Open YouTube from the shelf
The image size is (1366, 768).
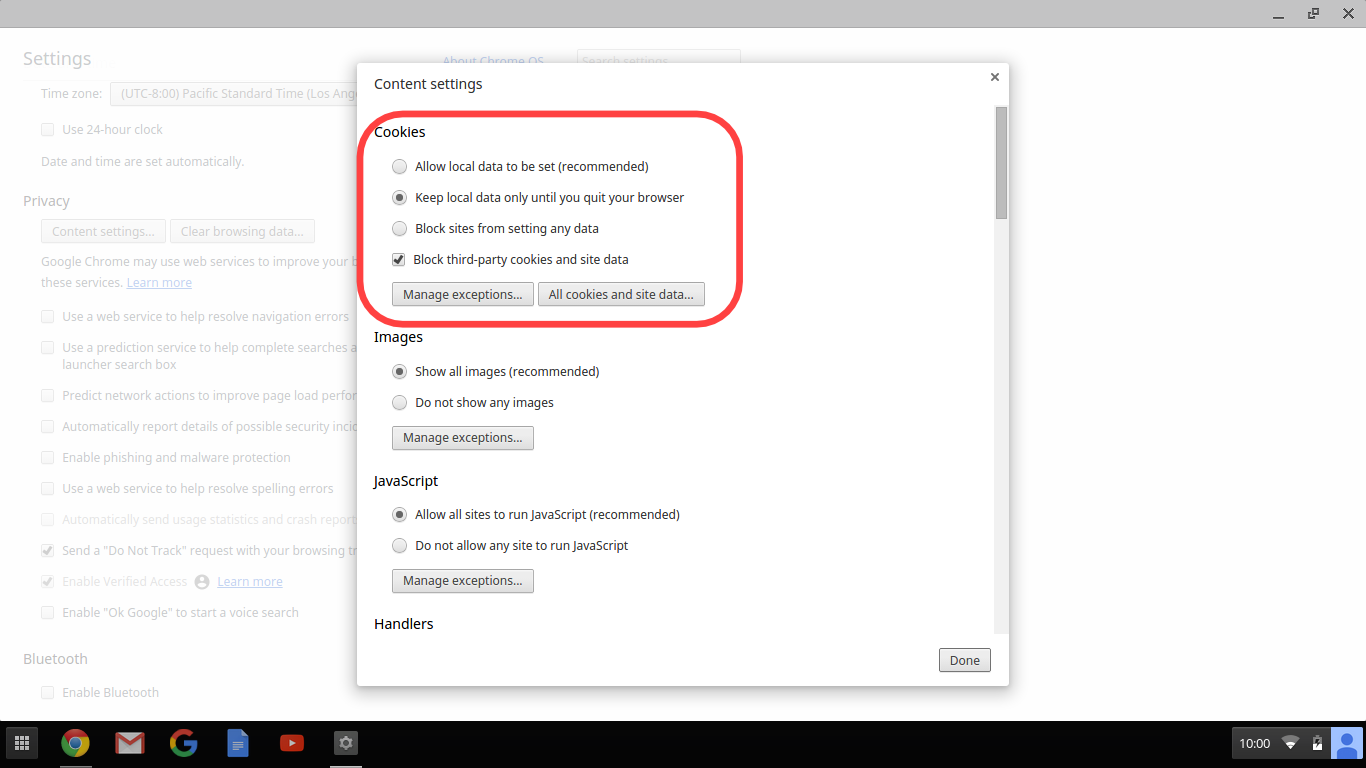292,743
